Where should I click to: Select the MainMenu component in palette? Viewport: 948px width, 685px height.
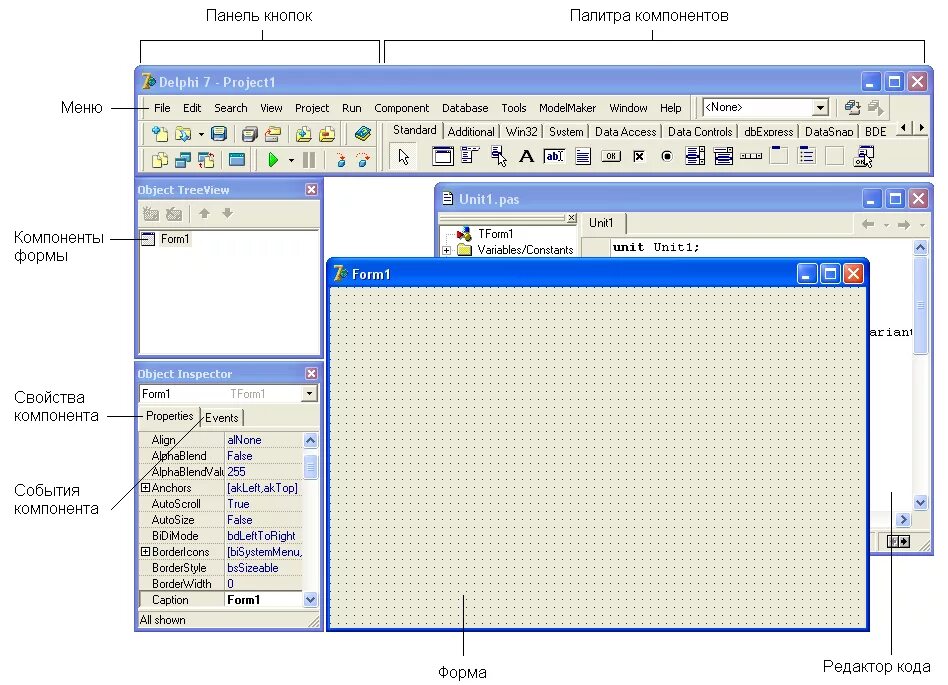[x=470, y=156]
